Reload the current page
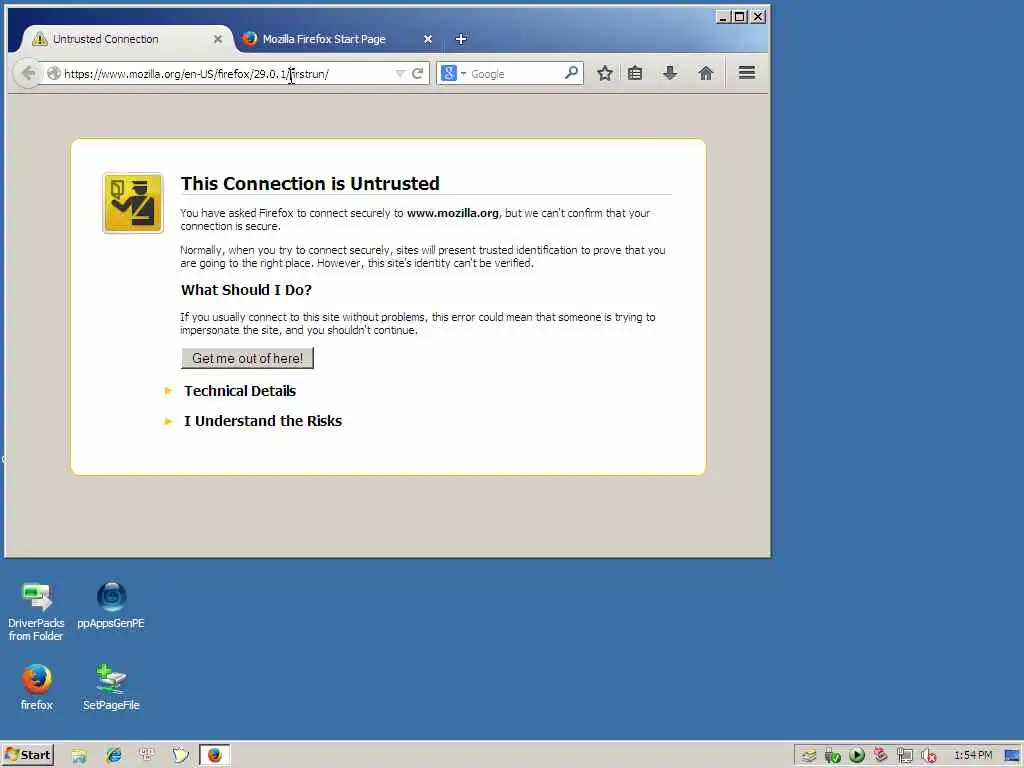Image resolution: width=1024 pixels, height=768 pixels. (x=417, y=74)
